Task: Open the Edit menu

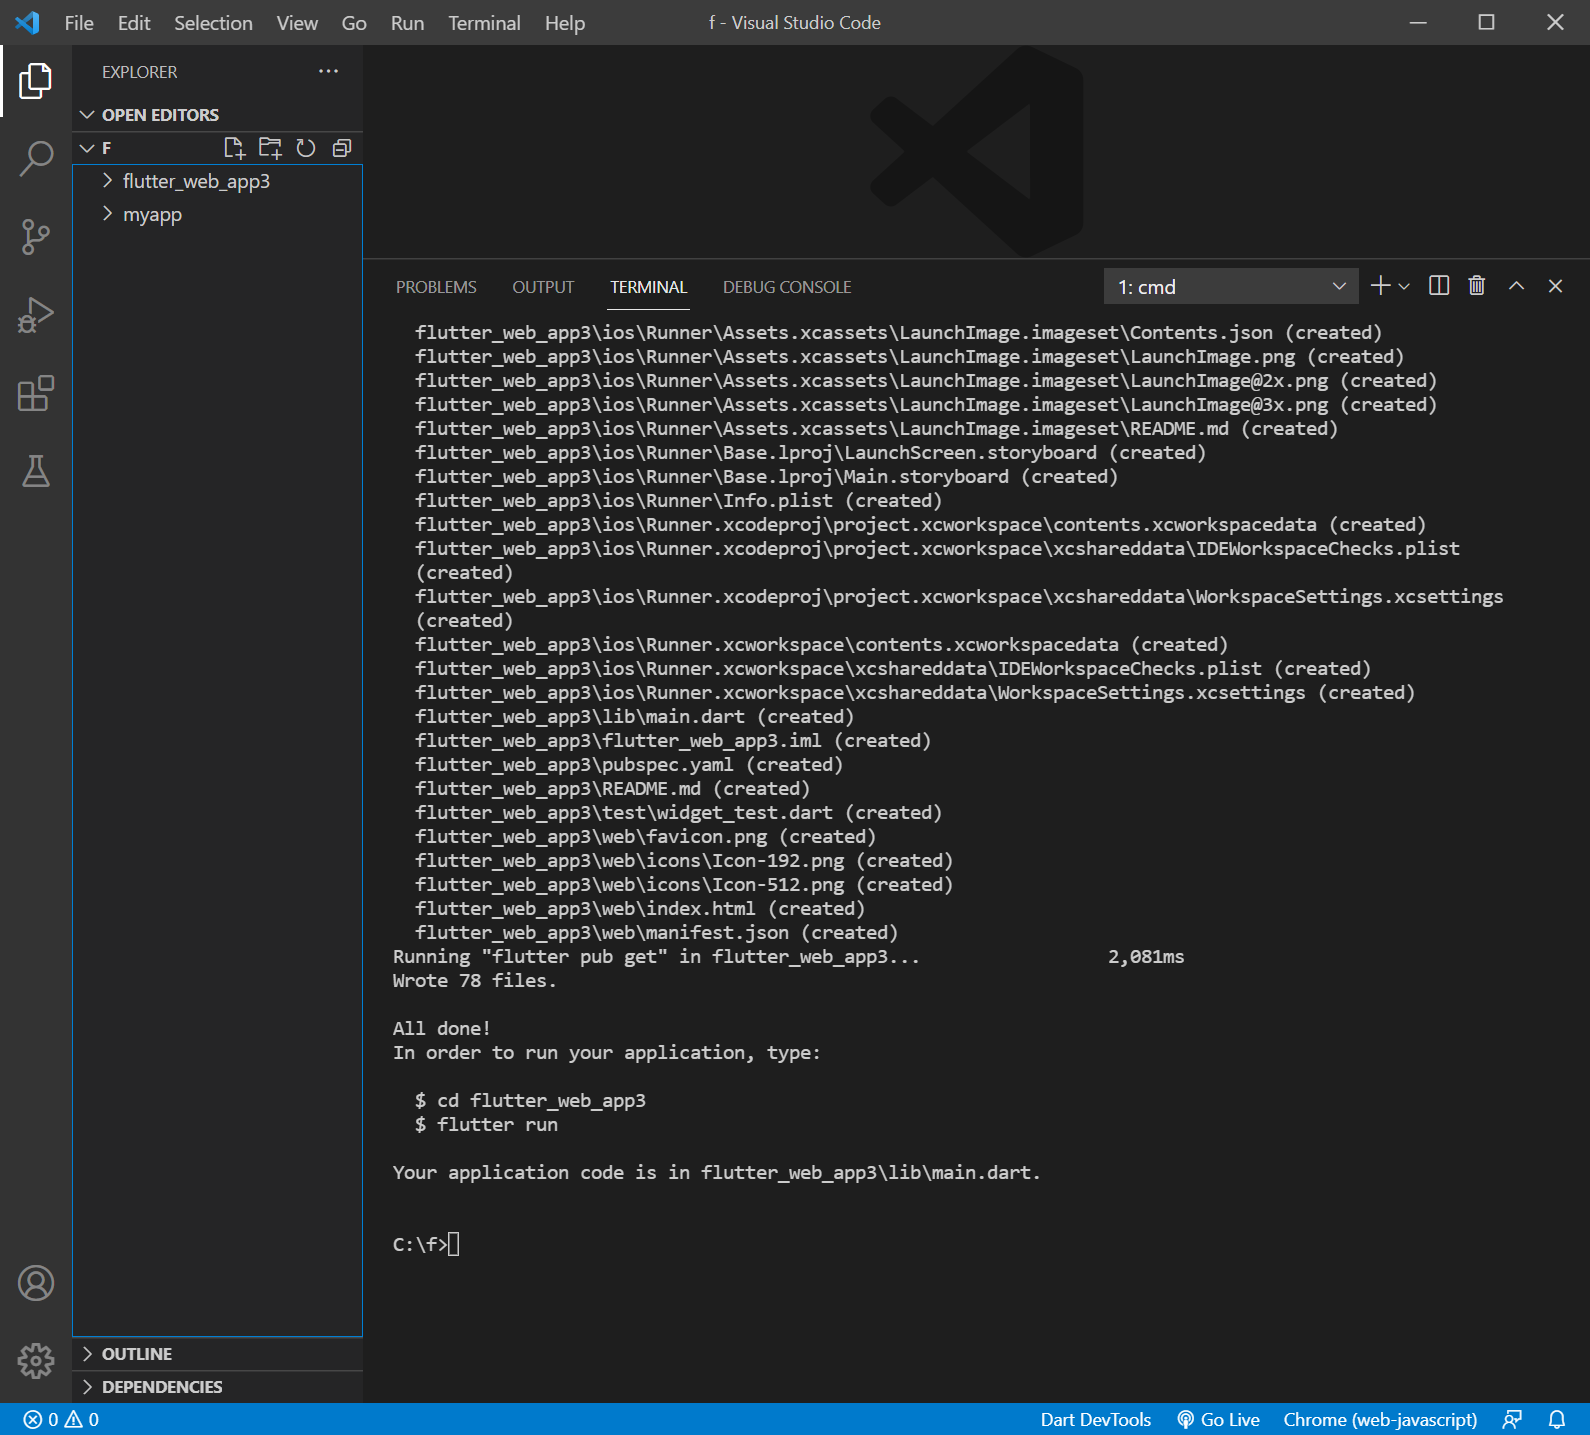Action: coord(134,23)
